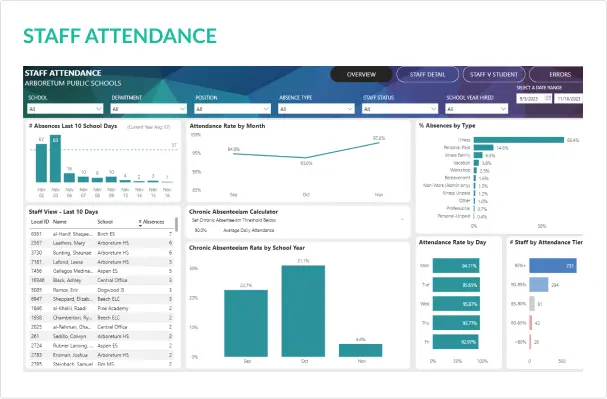The height and width of the screenshot is (399, 607).
Task: Select the Leathers, Mary row
Action: pos(101,243)
